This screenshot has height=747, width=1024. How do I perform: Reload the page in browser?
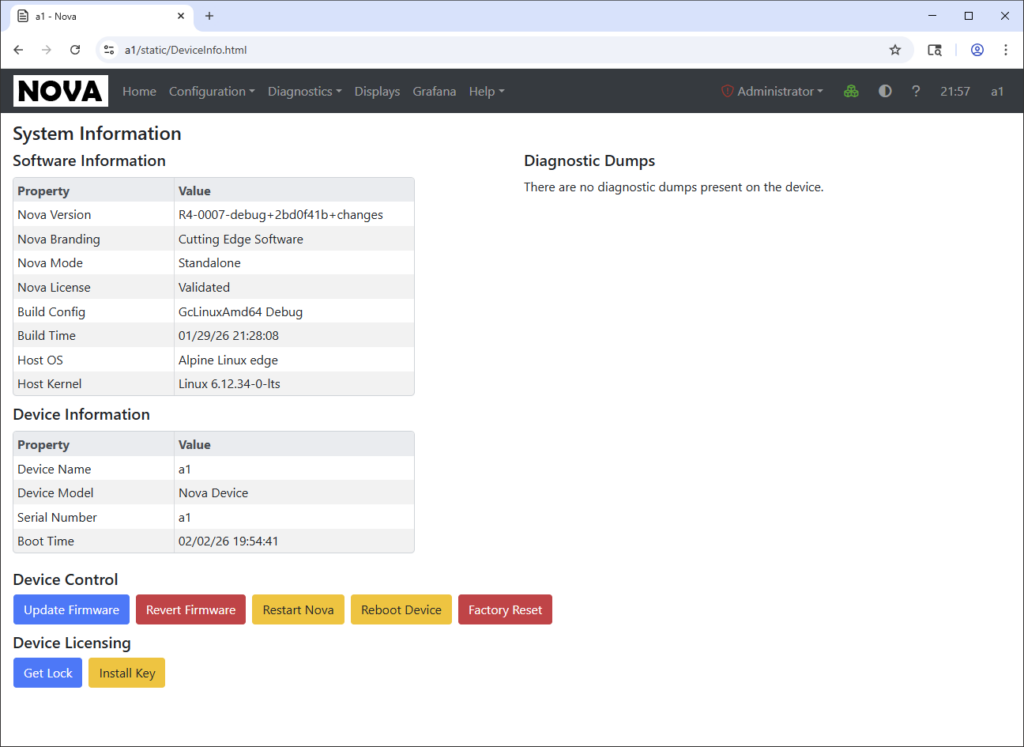[x=74, y=49]
